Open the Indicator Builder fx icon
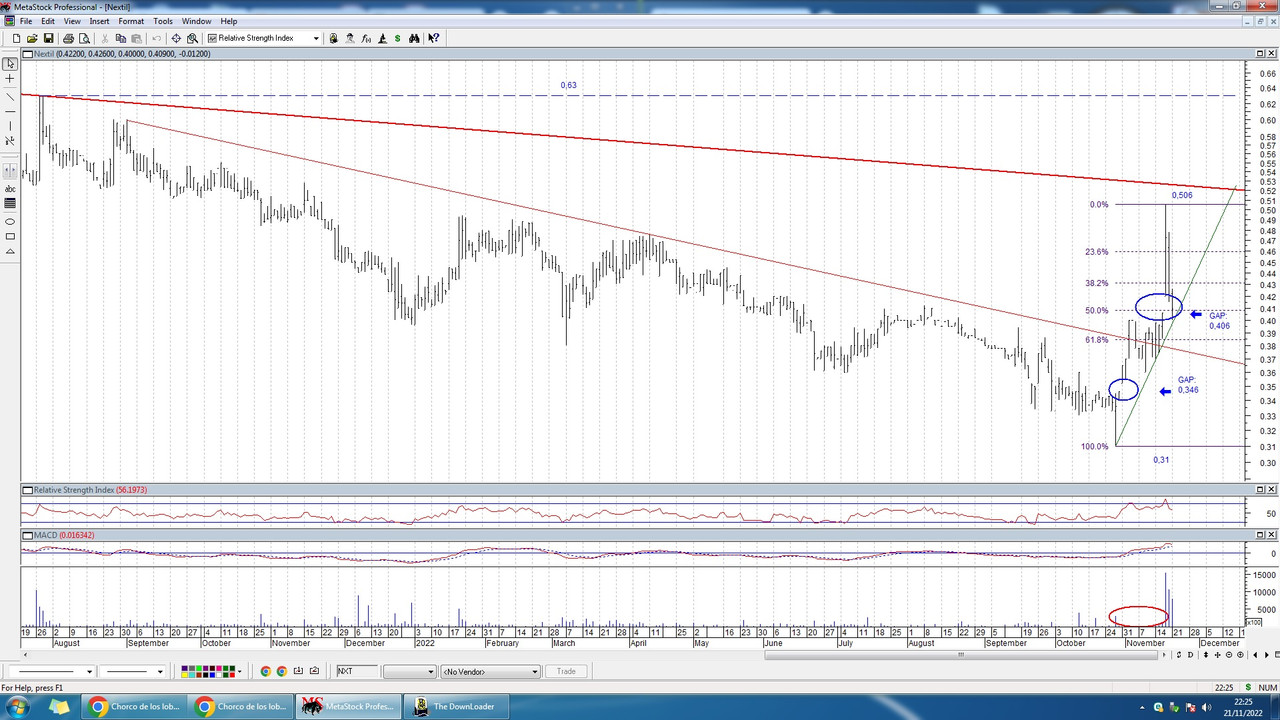Screen dimensions: 1280x720 tap(365, 38)
